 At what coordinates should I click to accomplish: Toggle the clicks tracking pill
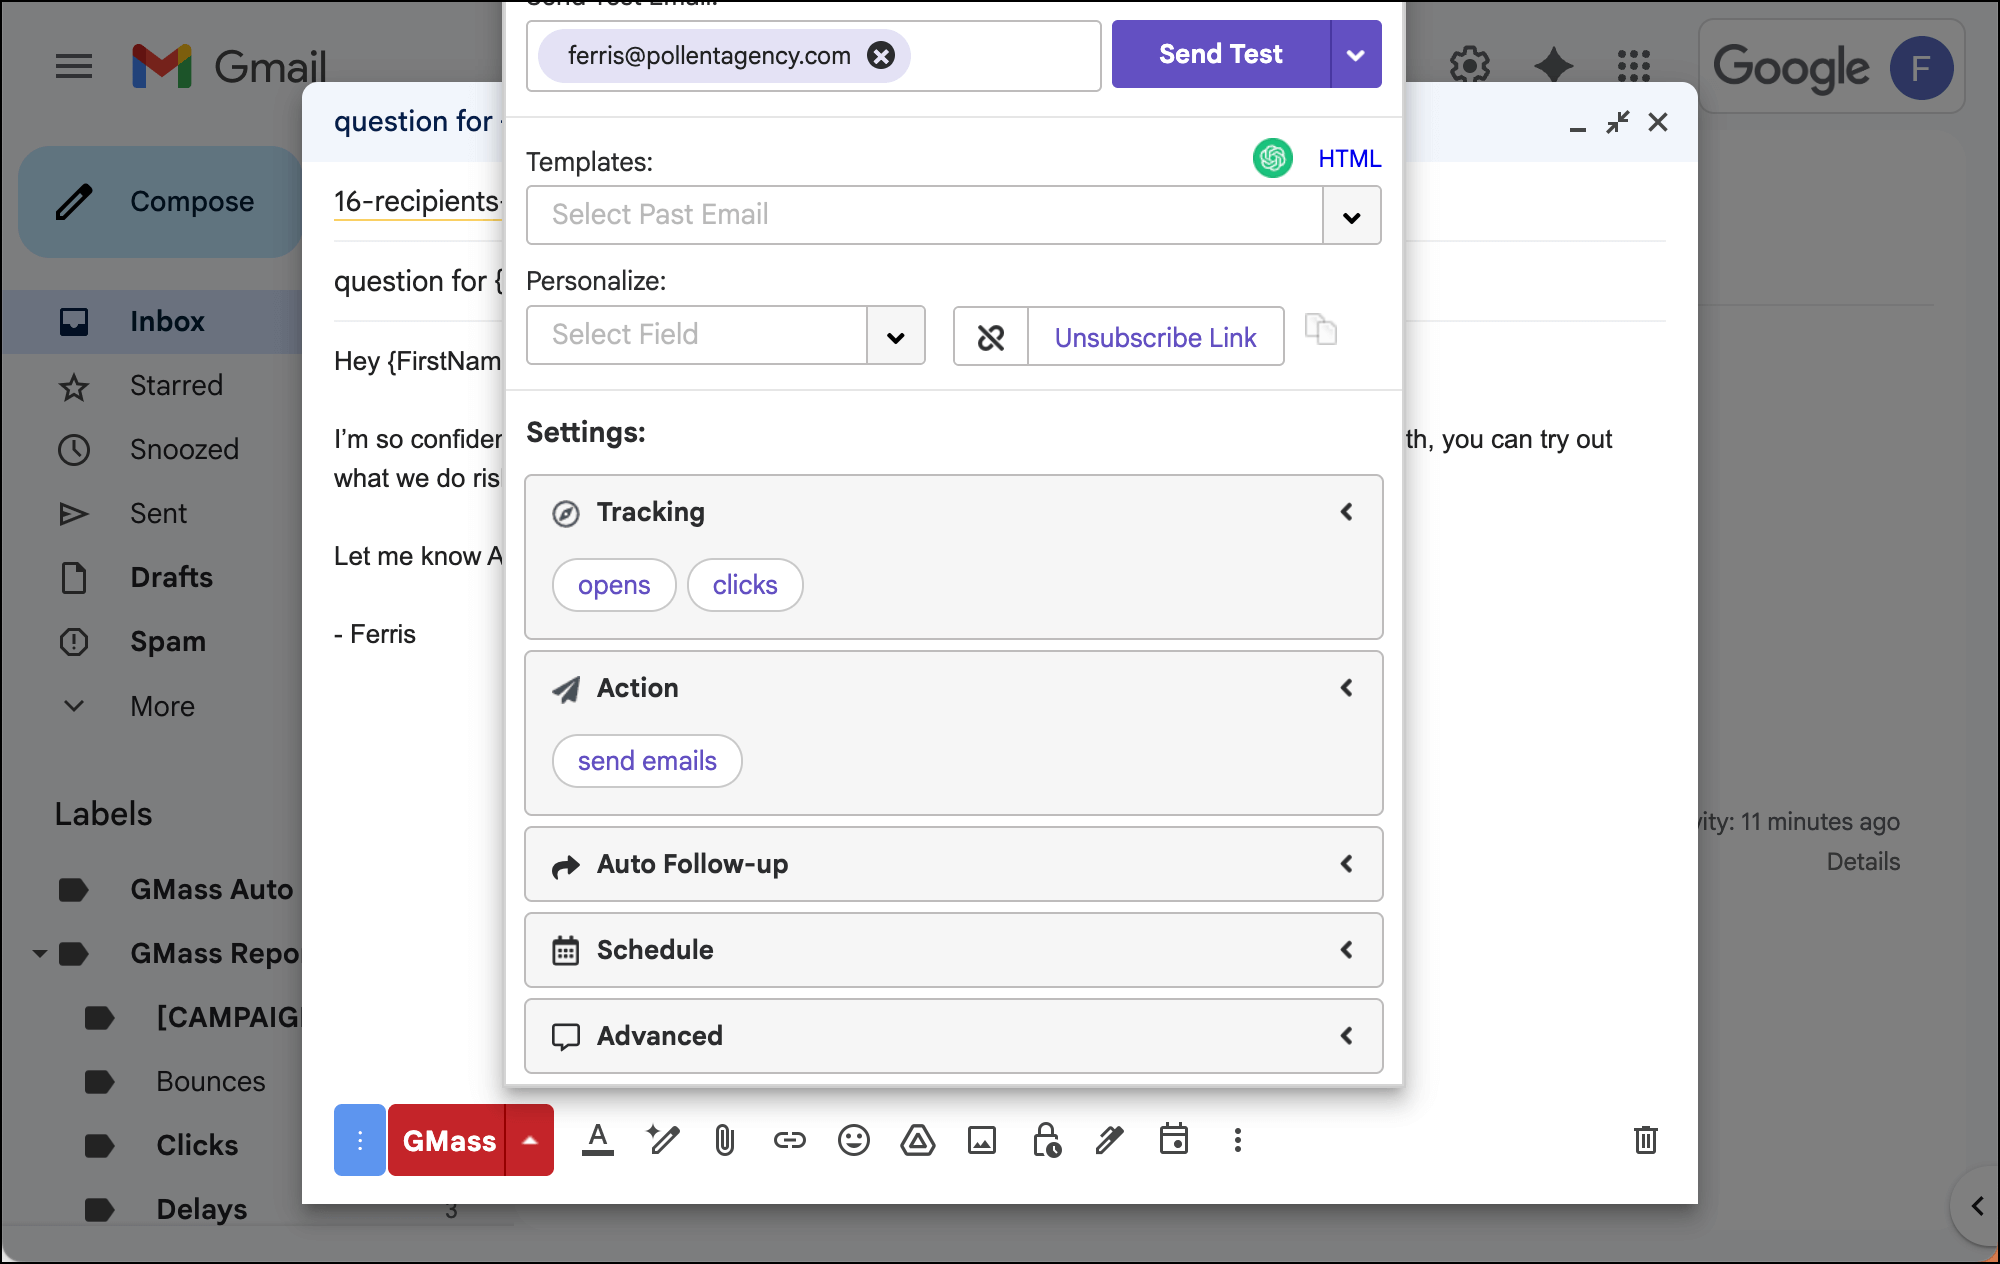[745, 585]
